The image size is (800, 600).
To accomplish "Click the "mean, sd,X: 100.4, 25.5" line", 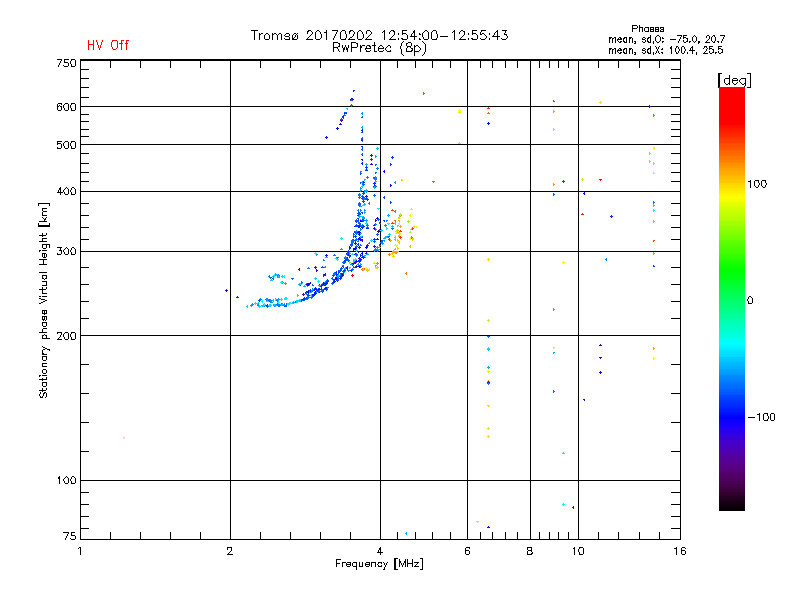I will (x=665, y=50).
